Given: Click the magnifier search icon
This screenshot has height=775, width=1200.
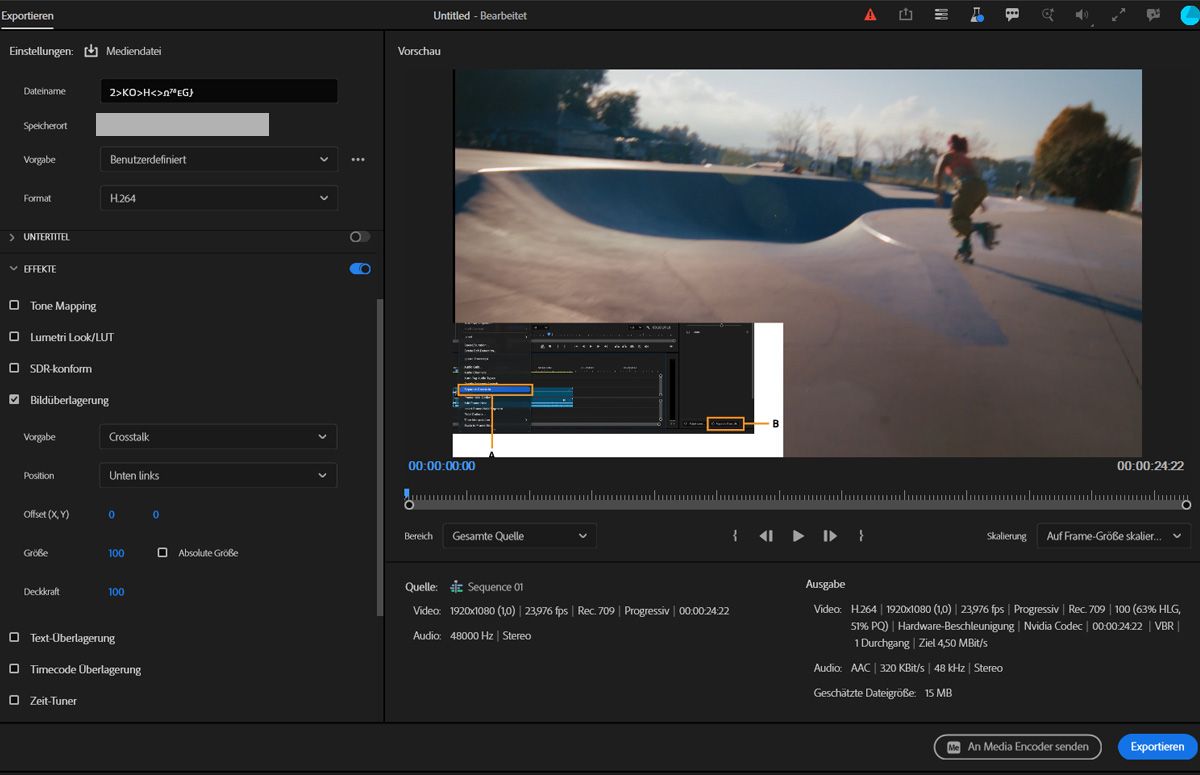Looking at the screenshot, I should (1048, 15).
